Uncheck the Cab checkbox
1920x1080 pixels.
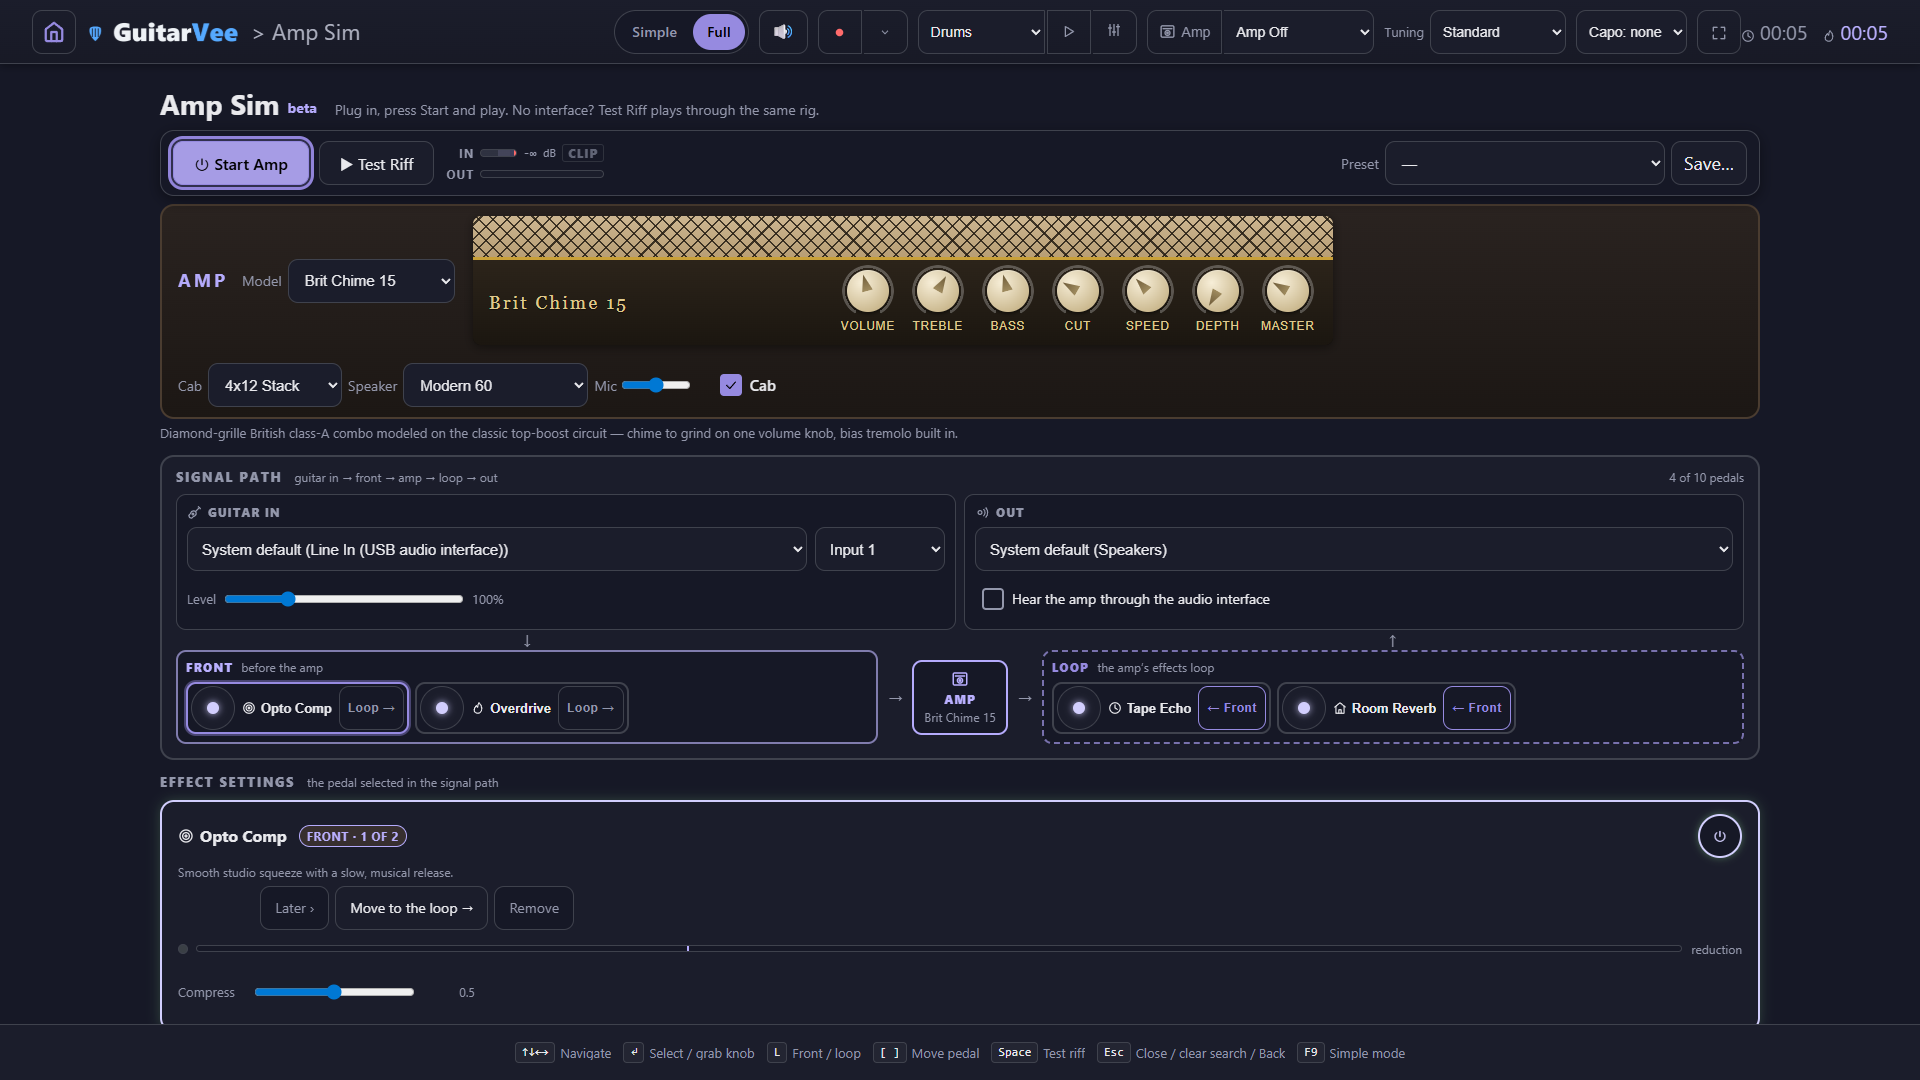coord(731,385)
